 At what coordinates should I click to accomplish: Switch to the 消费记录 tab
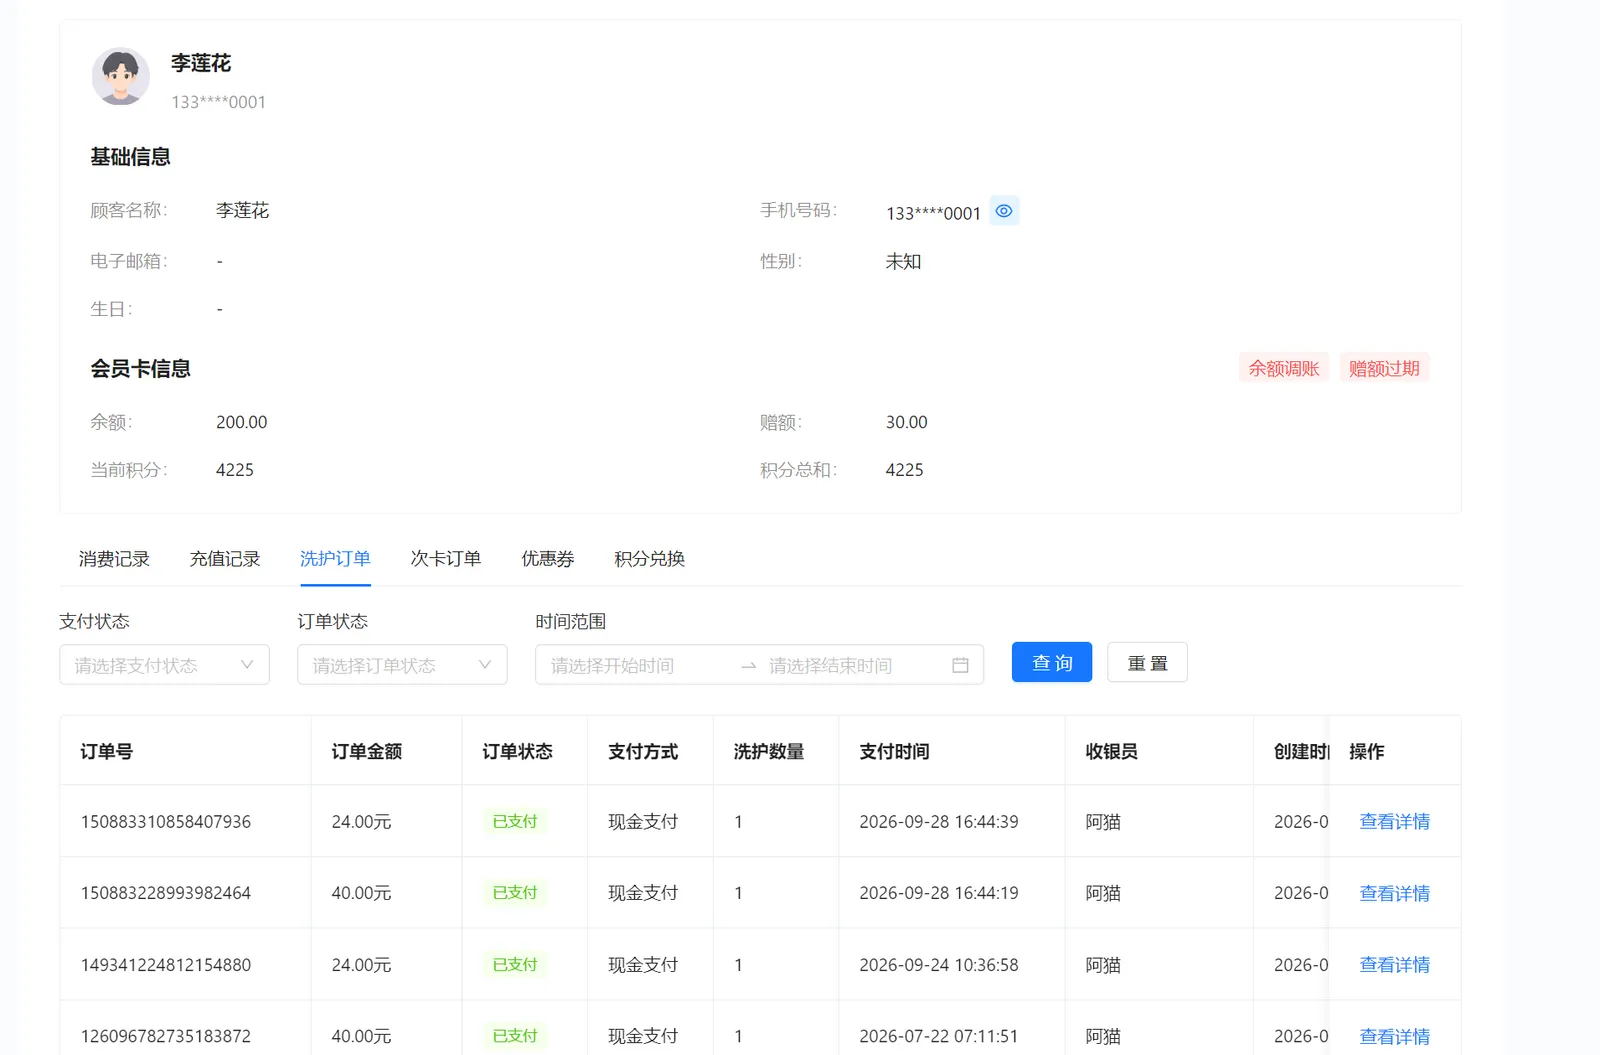click(x=114, y=559)
